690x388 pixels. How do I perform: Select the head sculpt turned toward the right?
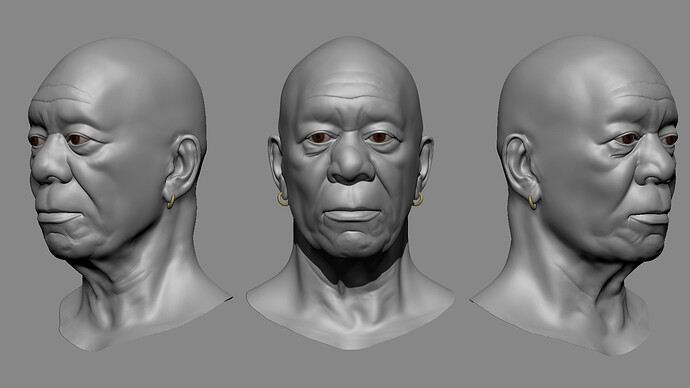click(x=574, y=195)
